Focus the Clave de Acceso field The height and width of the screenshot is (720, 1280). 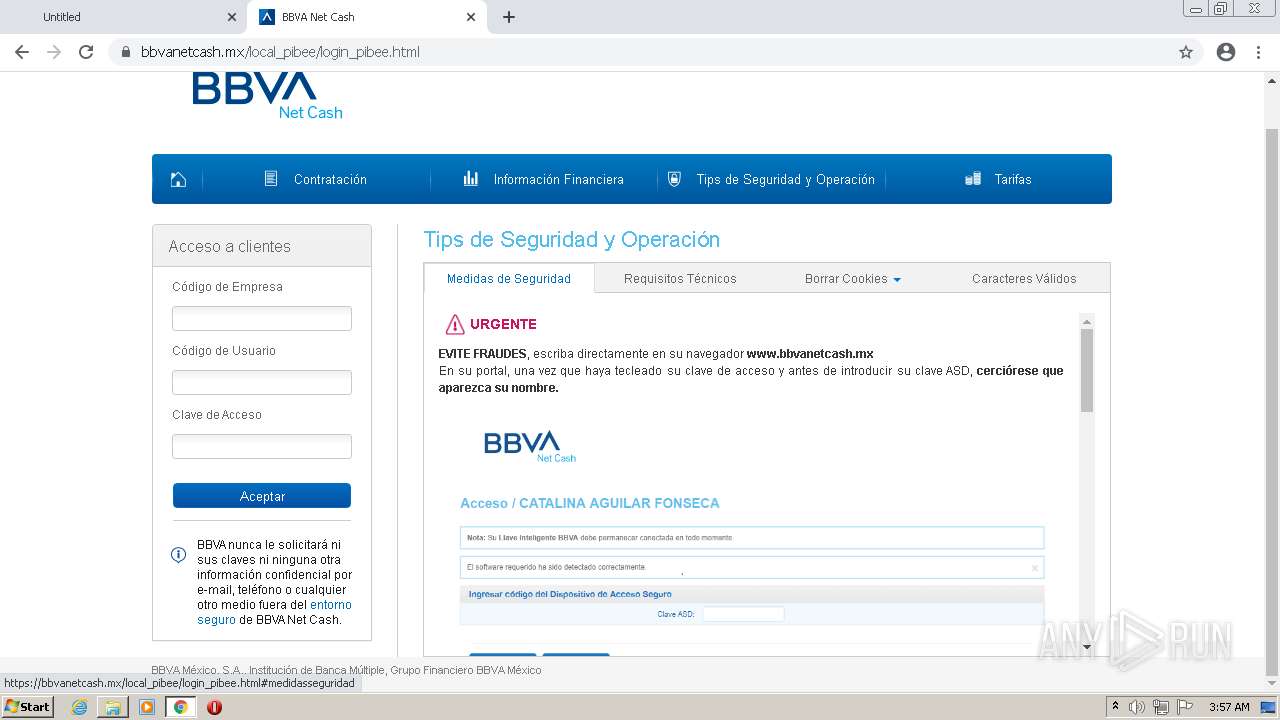(x=262, y=446)
